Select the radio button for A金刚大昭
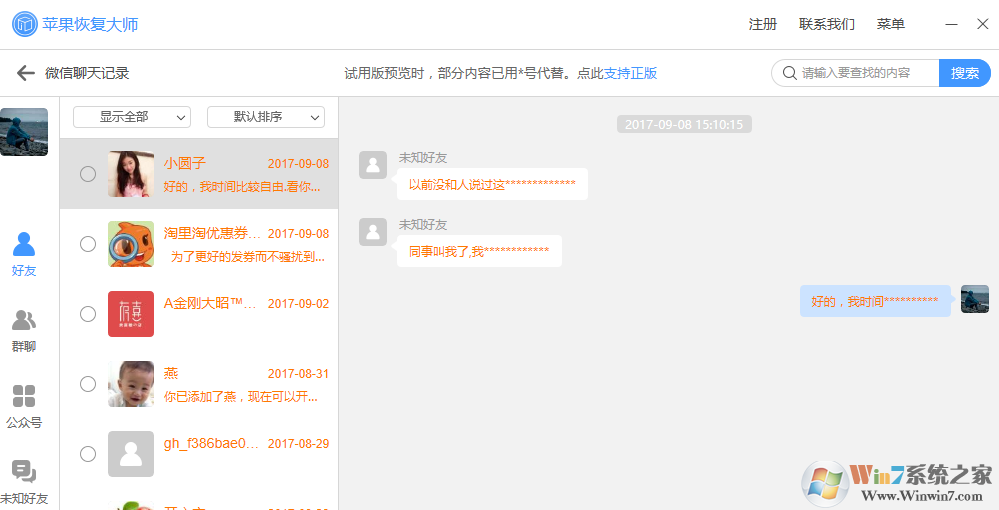 88,314
